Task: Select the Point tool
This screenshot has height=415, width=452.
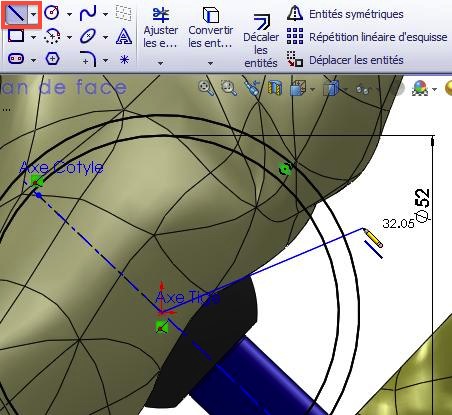Action: (124, 59)
